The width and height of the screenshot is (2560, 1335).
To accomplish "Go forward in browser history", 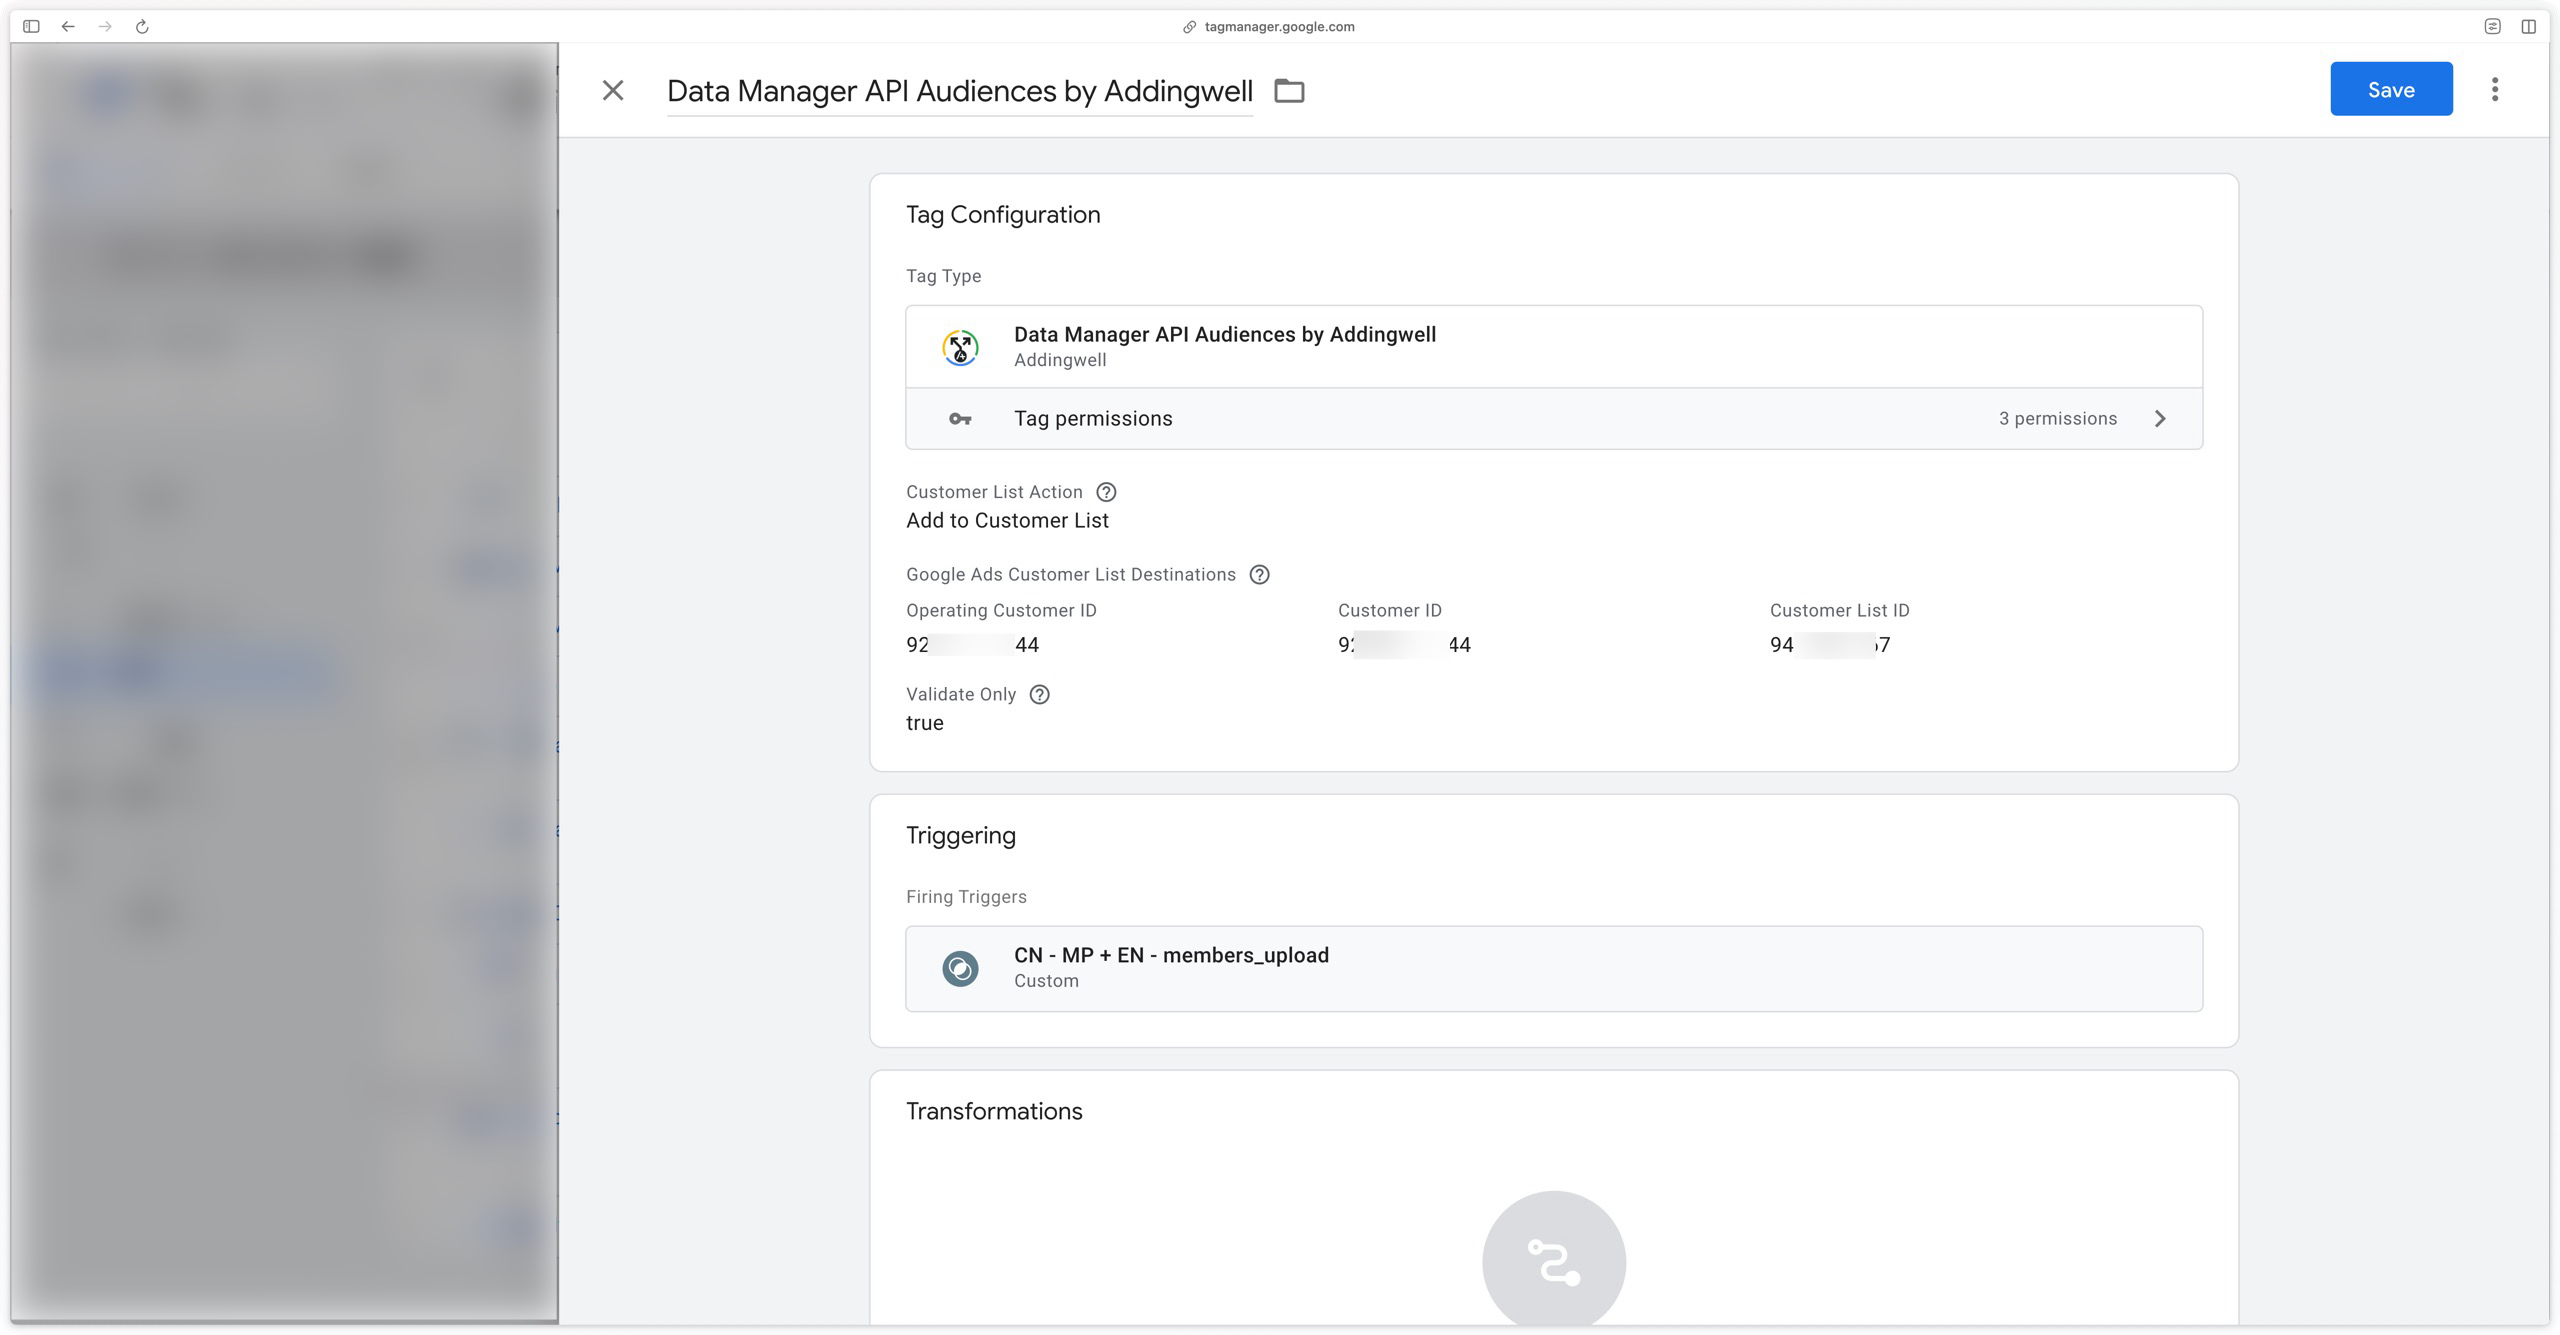I will [x=105, y=27].
